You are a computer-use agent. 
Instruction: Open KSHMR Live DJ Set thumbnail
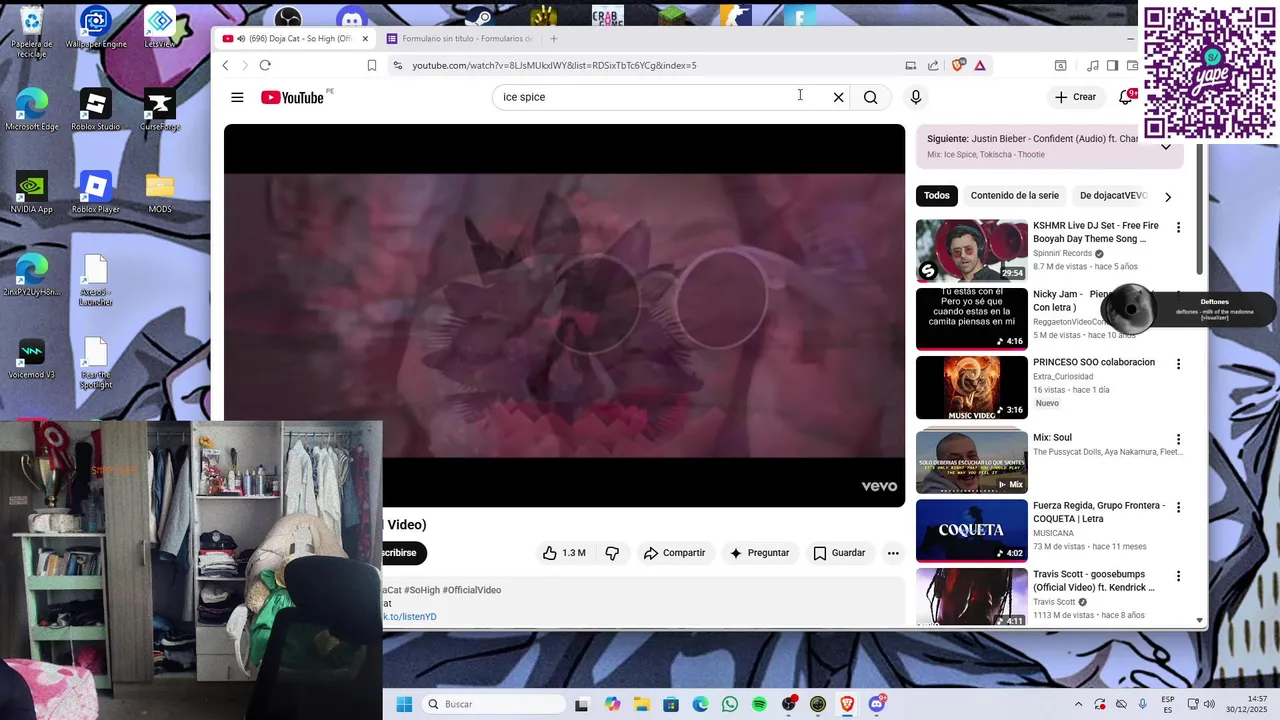tap(971, 250)
